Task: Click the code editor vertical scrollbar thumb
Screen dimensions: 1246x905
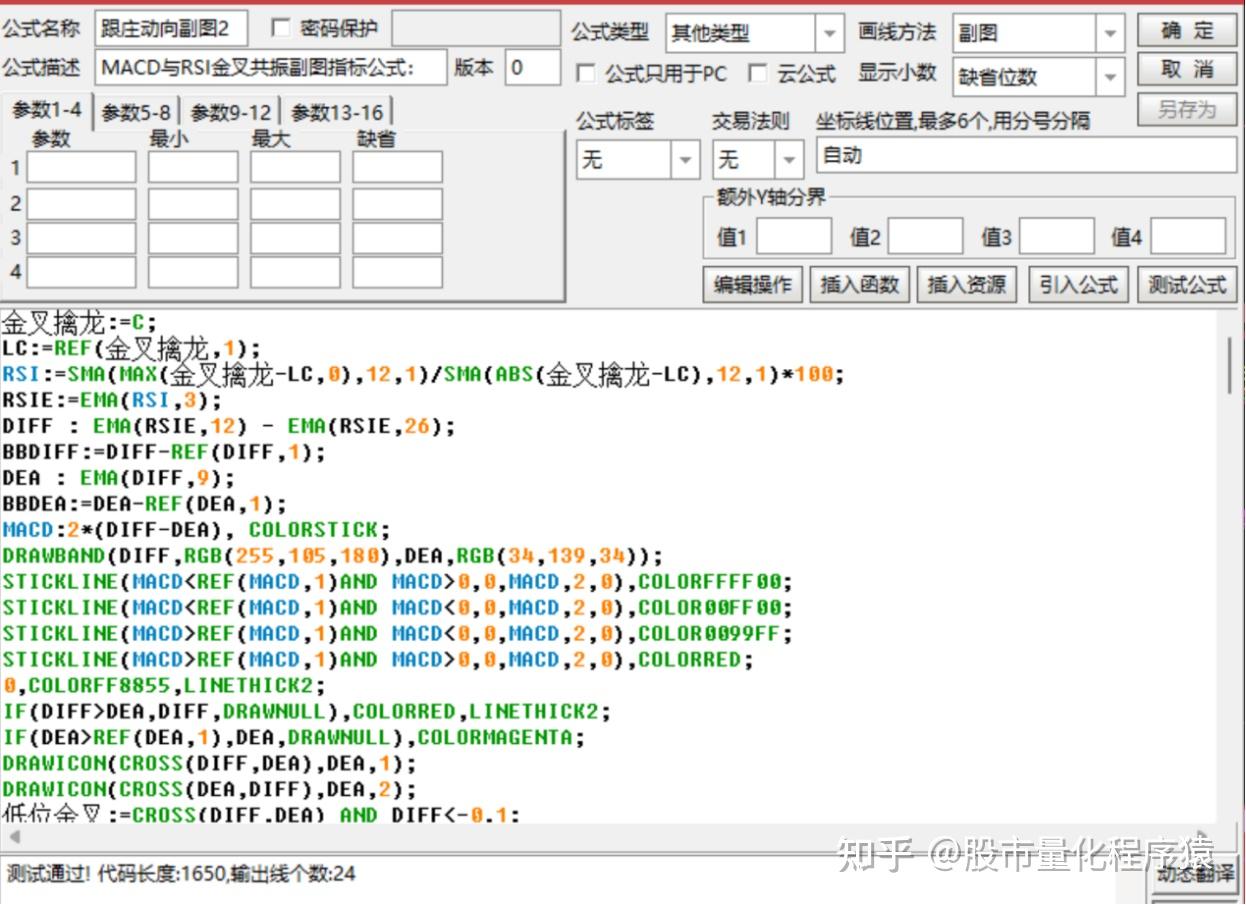Action: point(1231,364)
